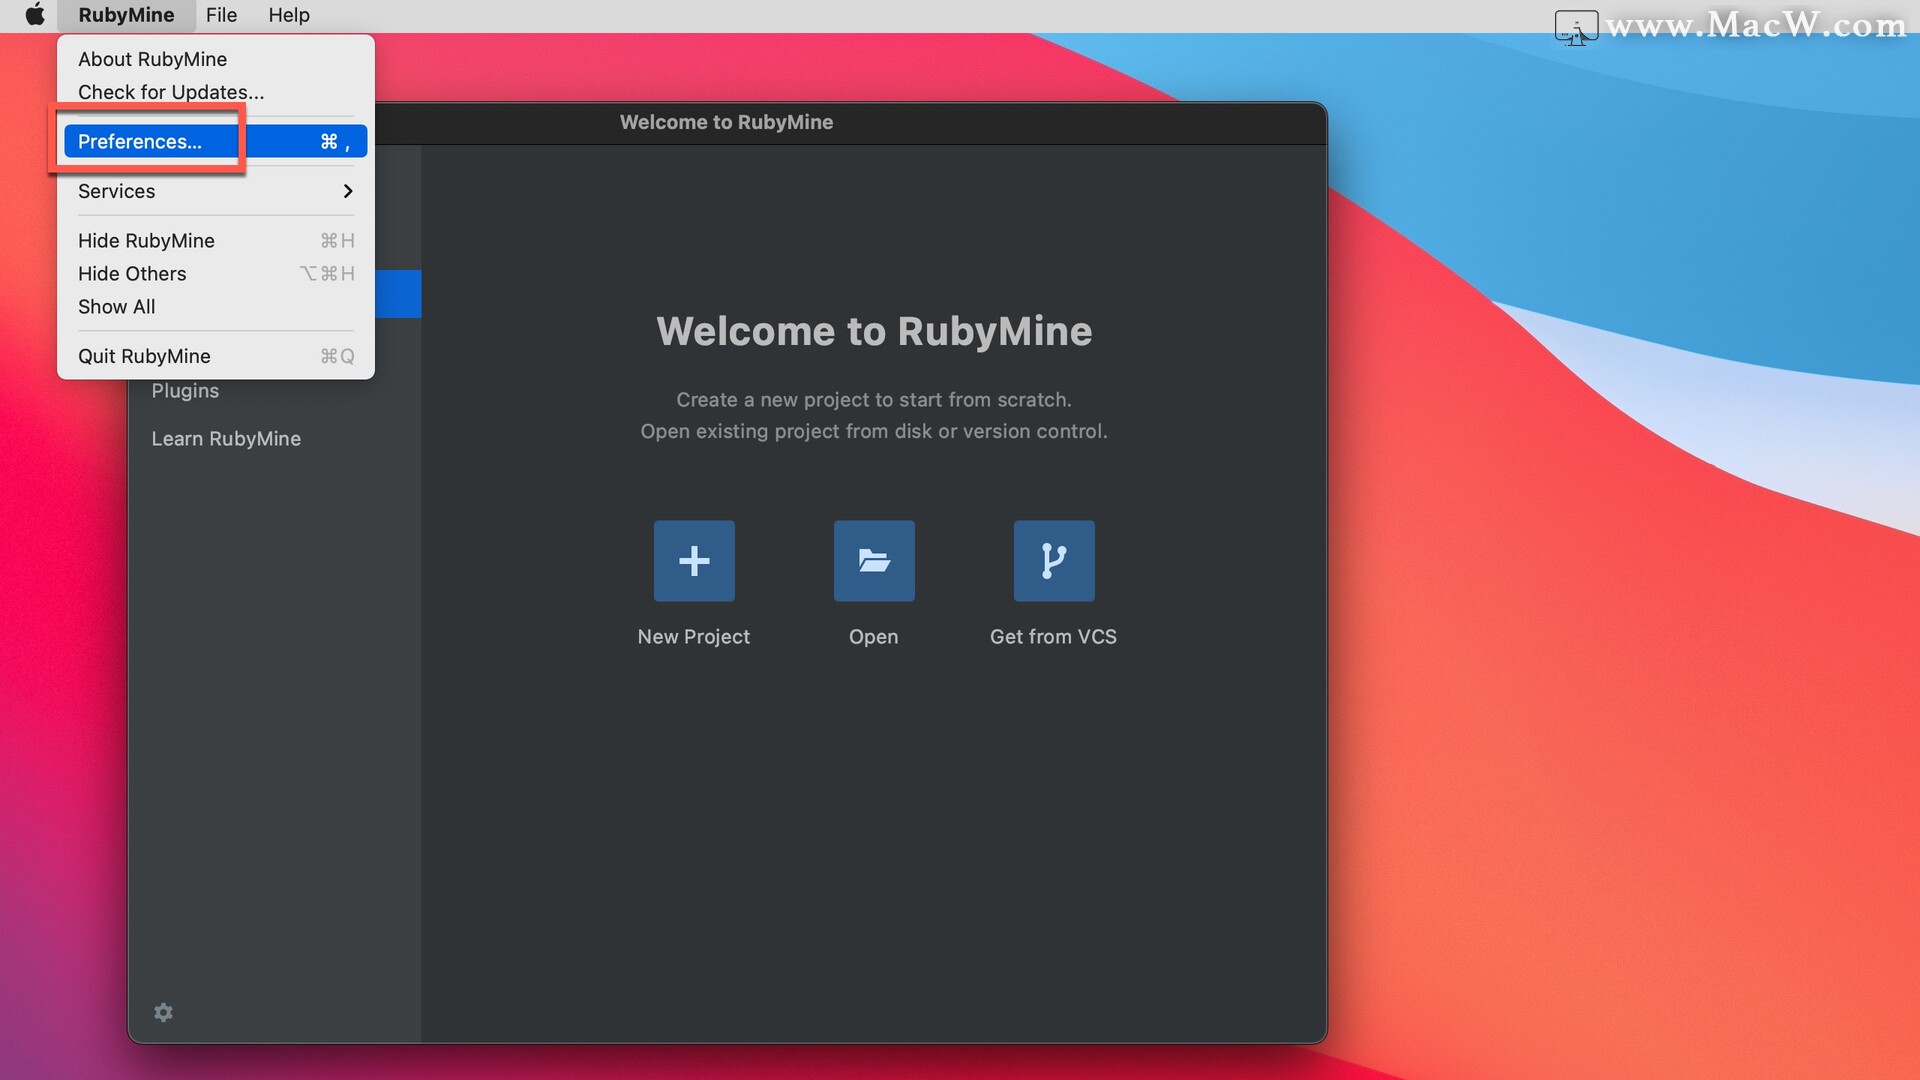This screenshot has width=1920, height=1080.
Task: Open the gear settings icon in welcome window
Action: coord(164,1013)
